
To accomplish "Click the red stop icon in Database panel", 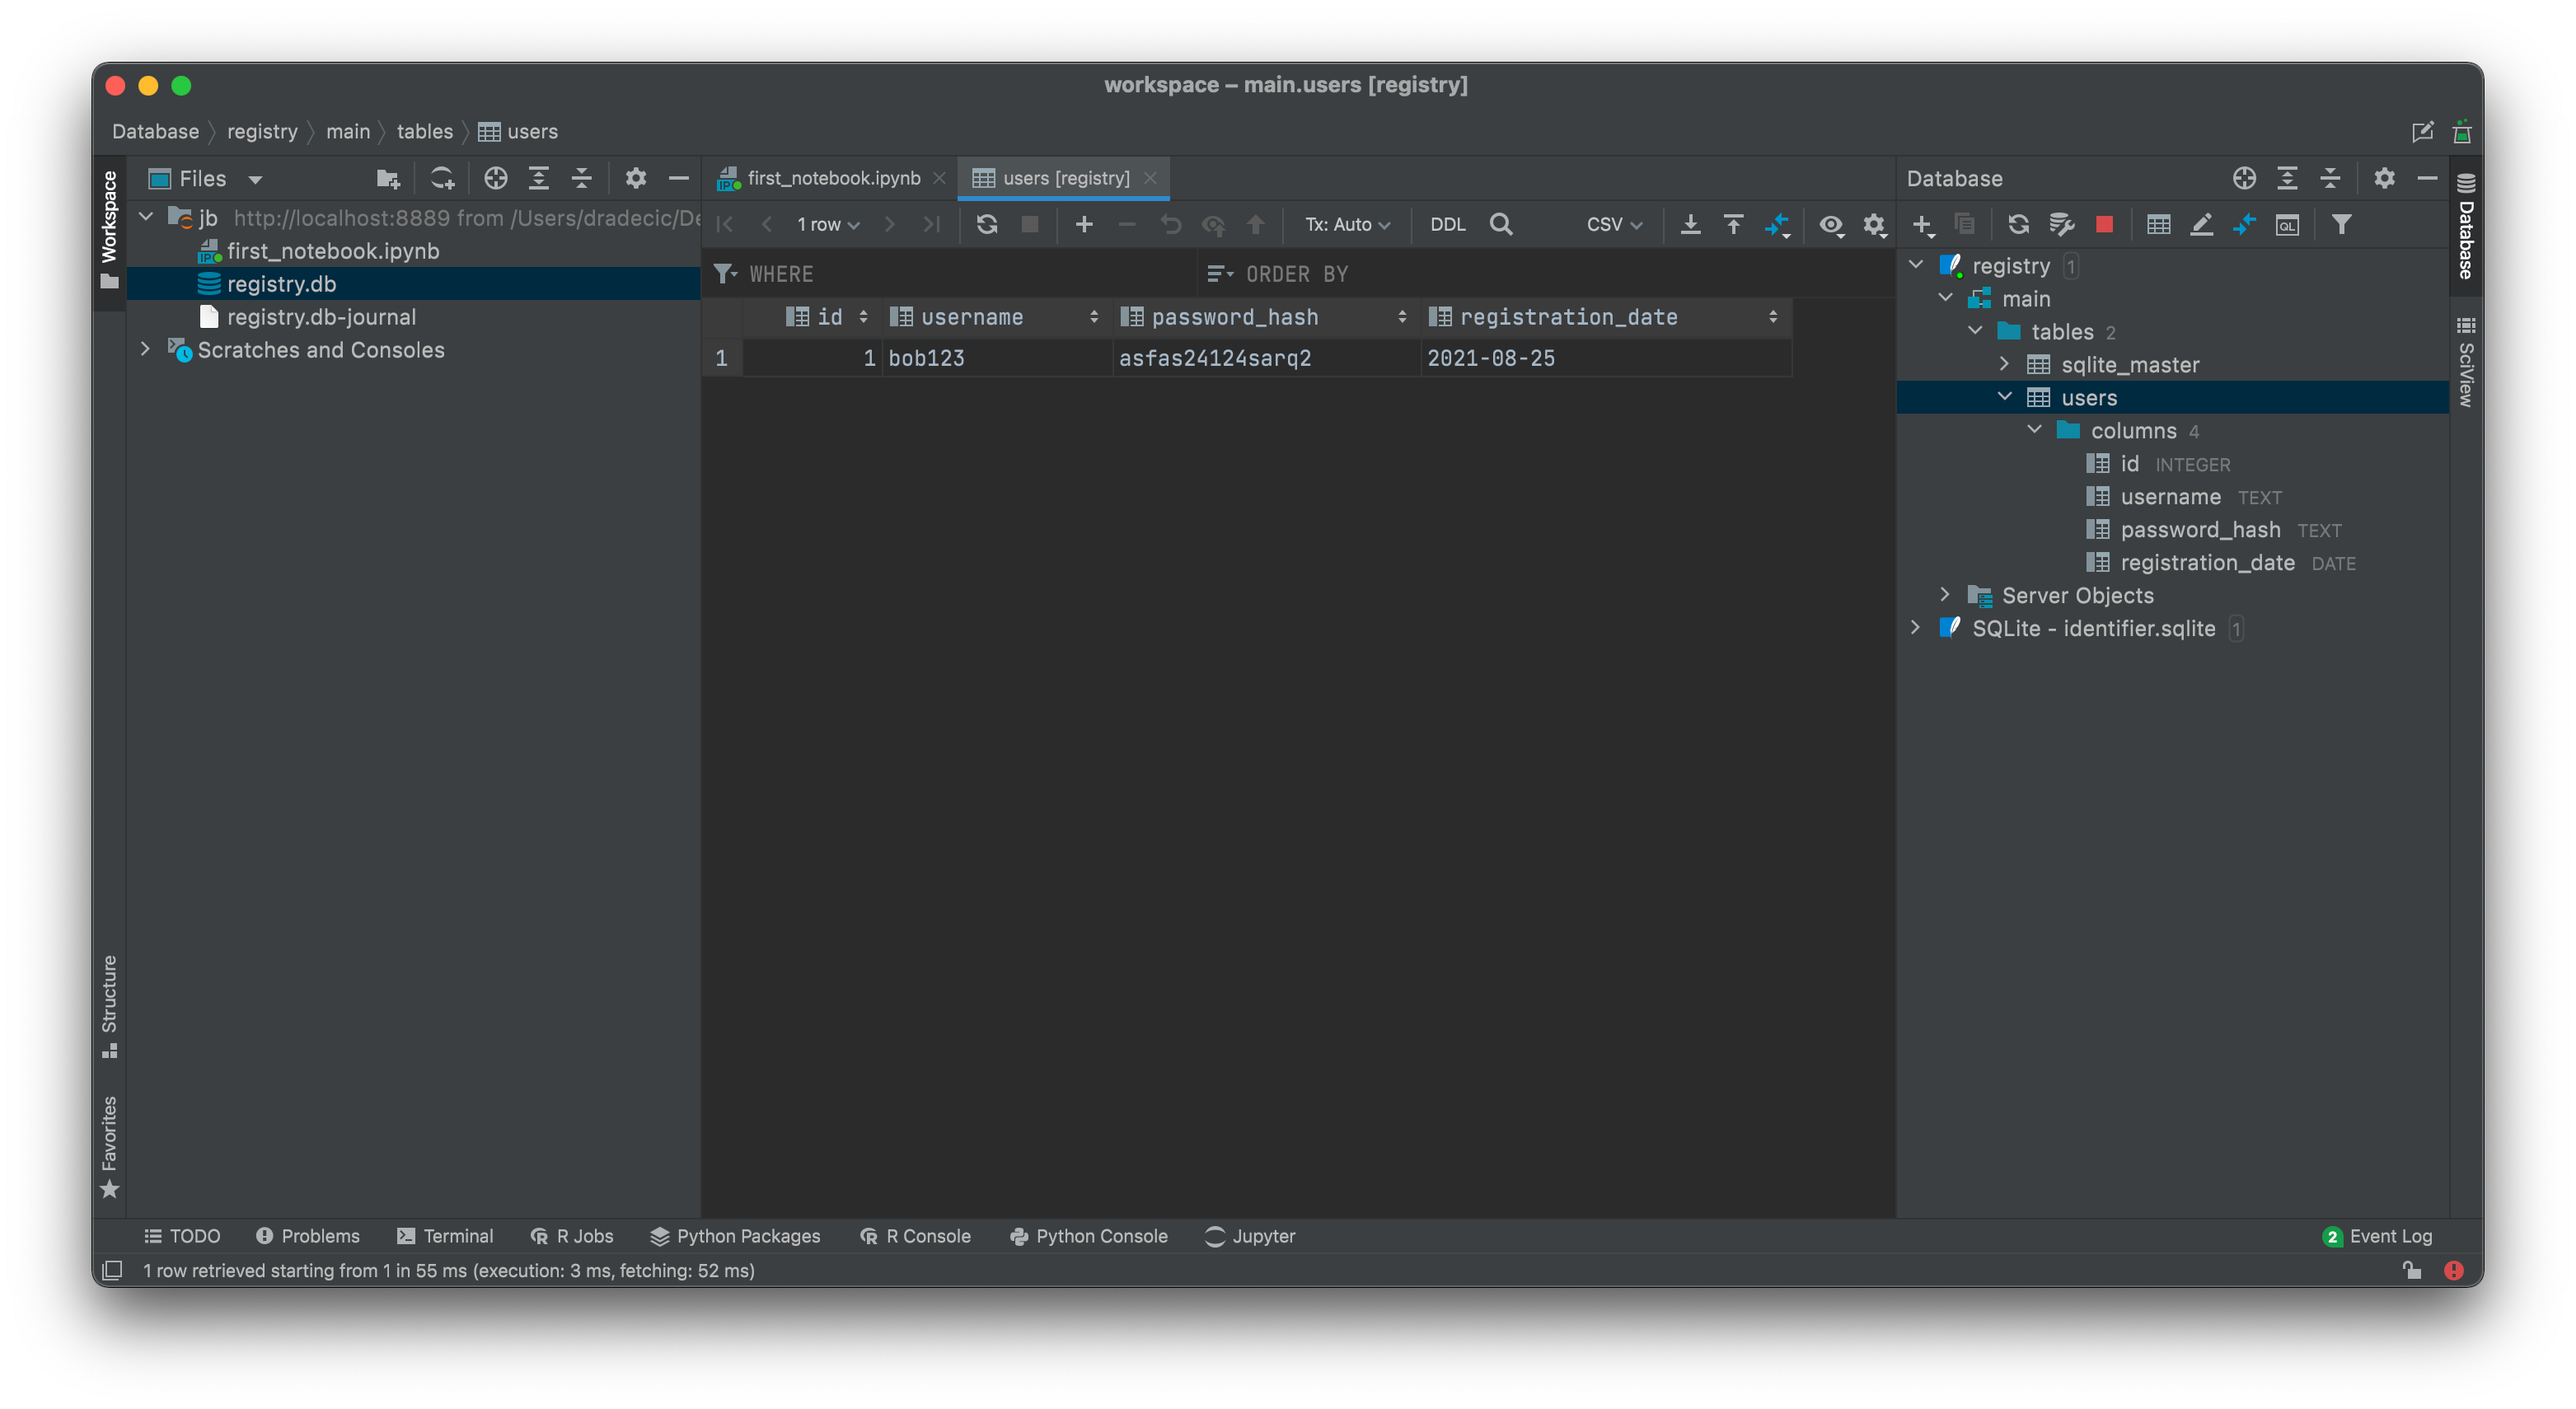I will (2104, 224).
